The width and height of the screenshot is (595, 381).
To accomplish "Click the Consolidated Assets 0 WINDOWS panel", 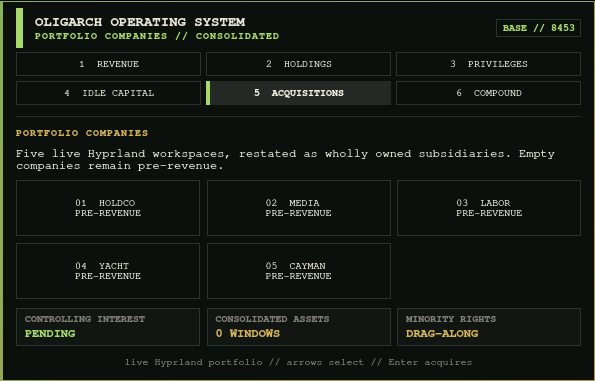I will [x=299, y=327].
